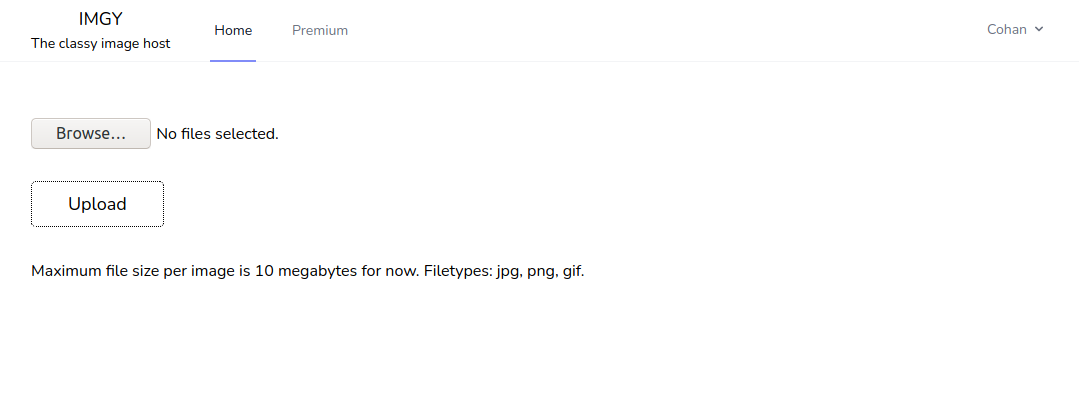
Task: Click the file input field area
Action: (x=155, y=134)
